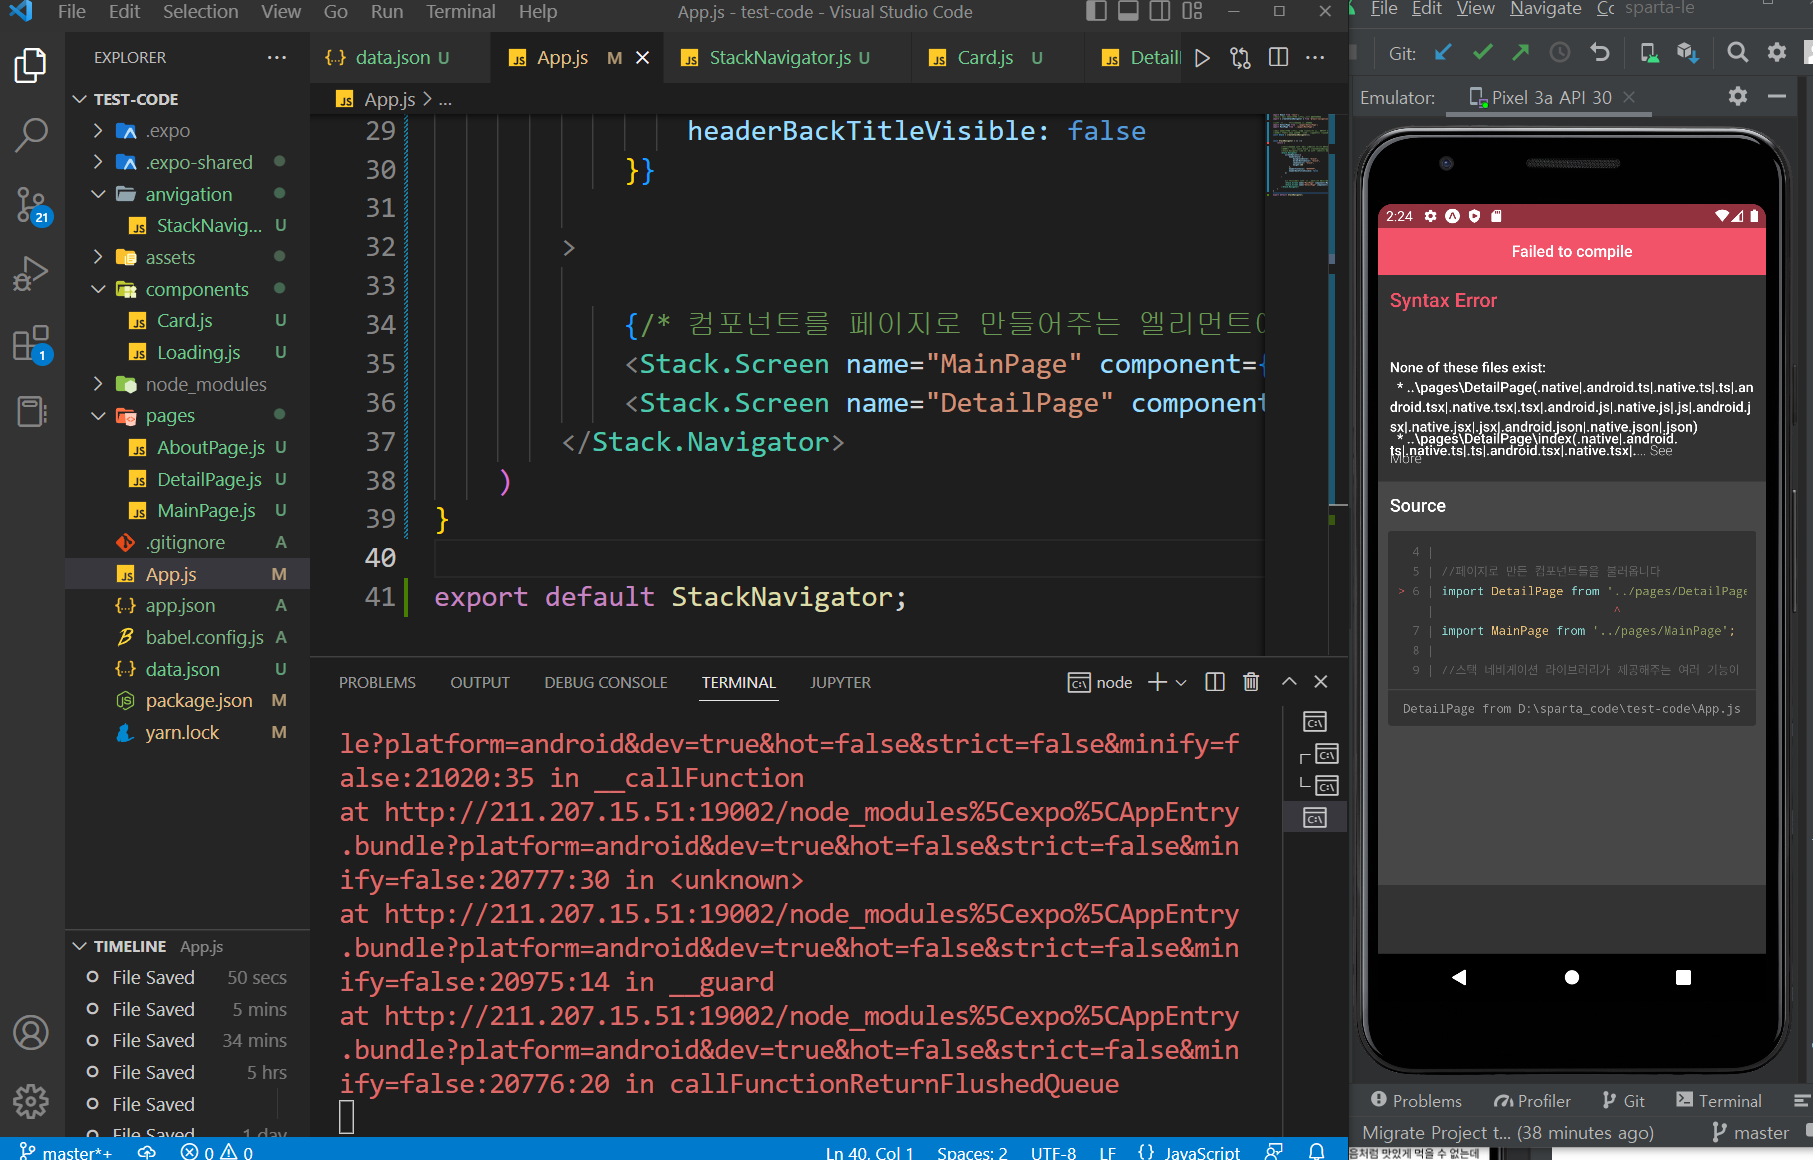The image size is (1813, 1160).
Task: Click the Run Code play icon in editor toolbar
Action: pyautogui.click(x=1202, y=58)
